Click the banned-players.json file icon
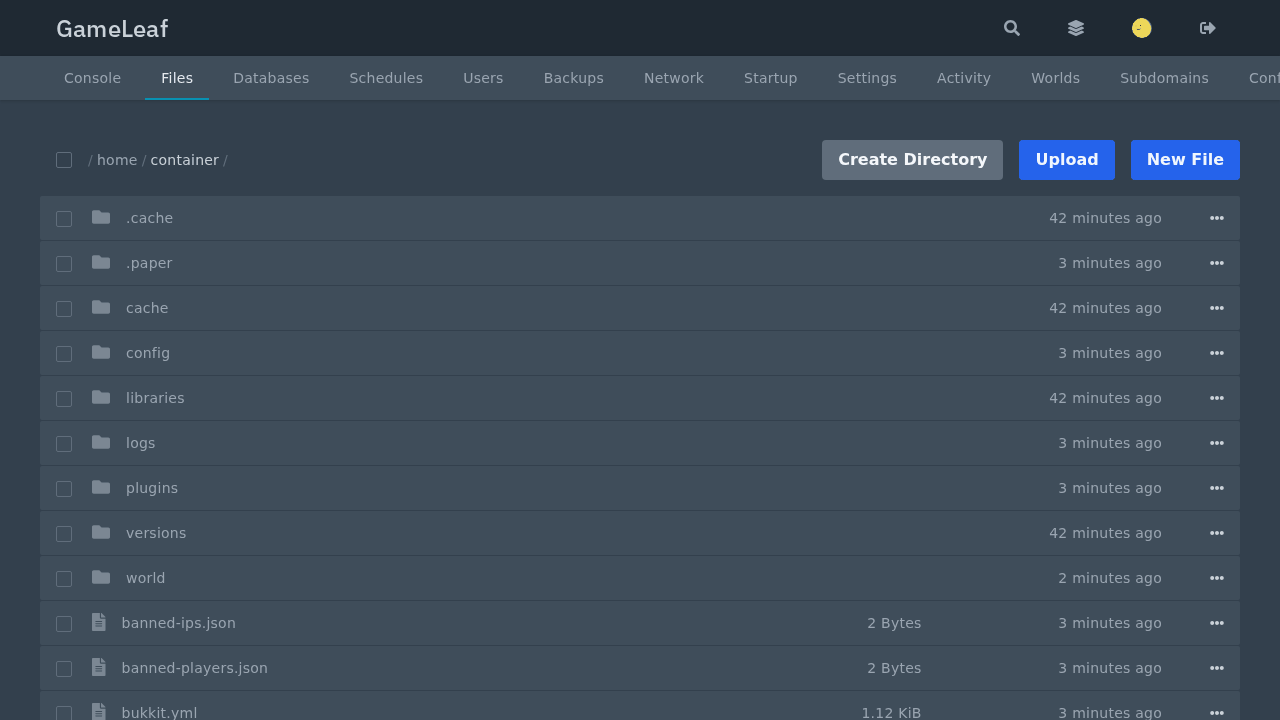This screenshot has height=720, width=1280. (x=99, y=667)
